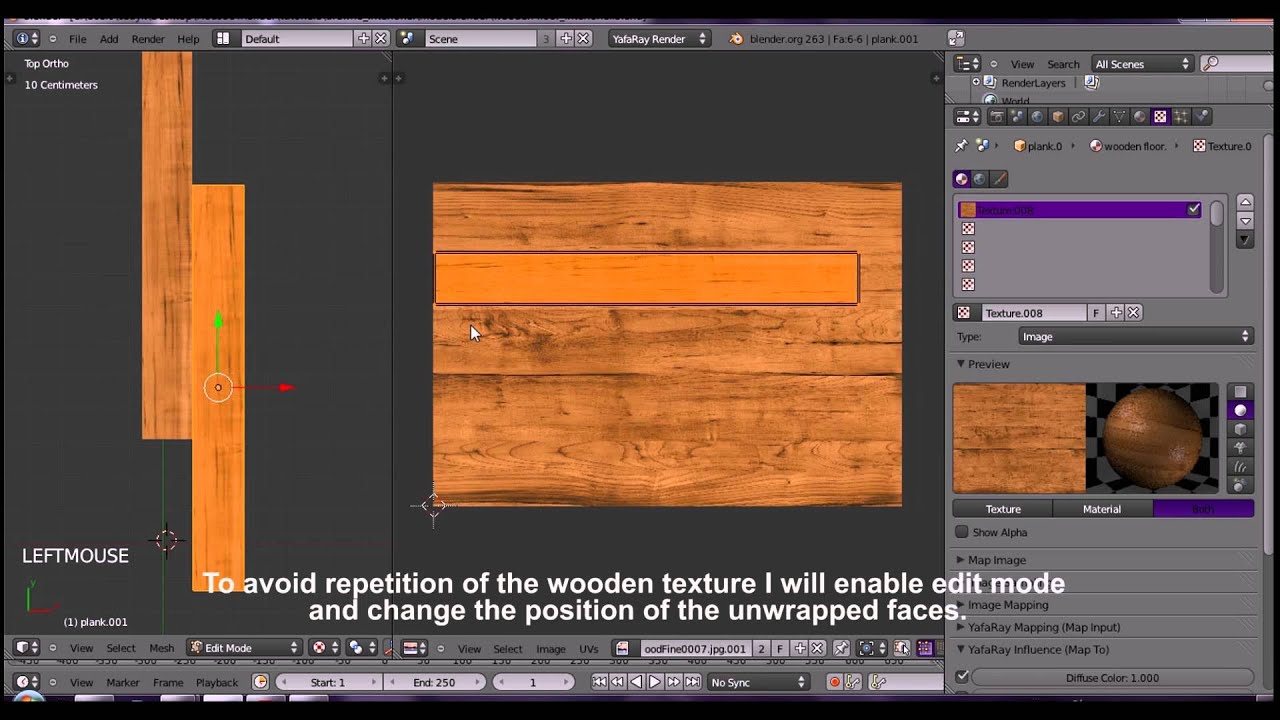
Task: Open the Marker menu in timeline
Action: (x=123, y=682)
